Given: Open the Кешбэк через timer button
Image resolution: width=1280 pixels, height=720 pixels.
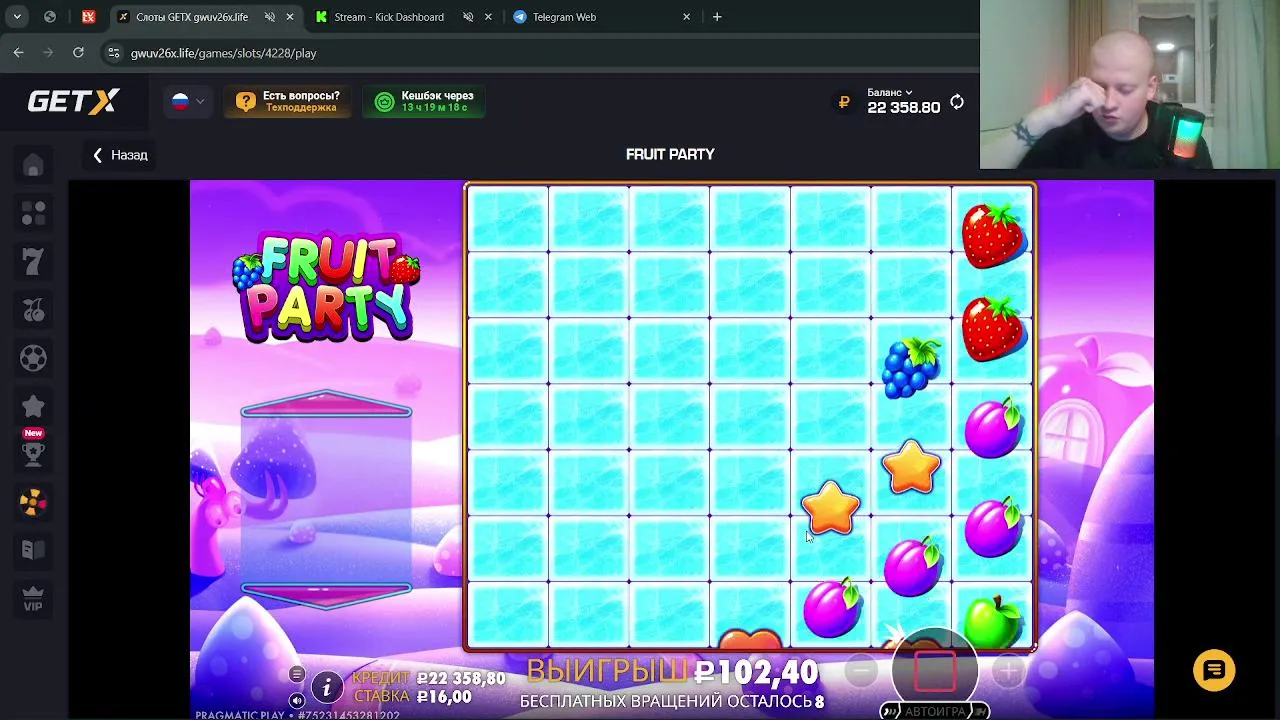Looking at the screenshot, I should [424, 101].
